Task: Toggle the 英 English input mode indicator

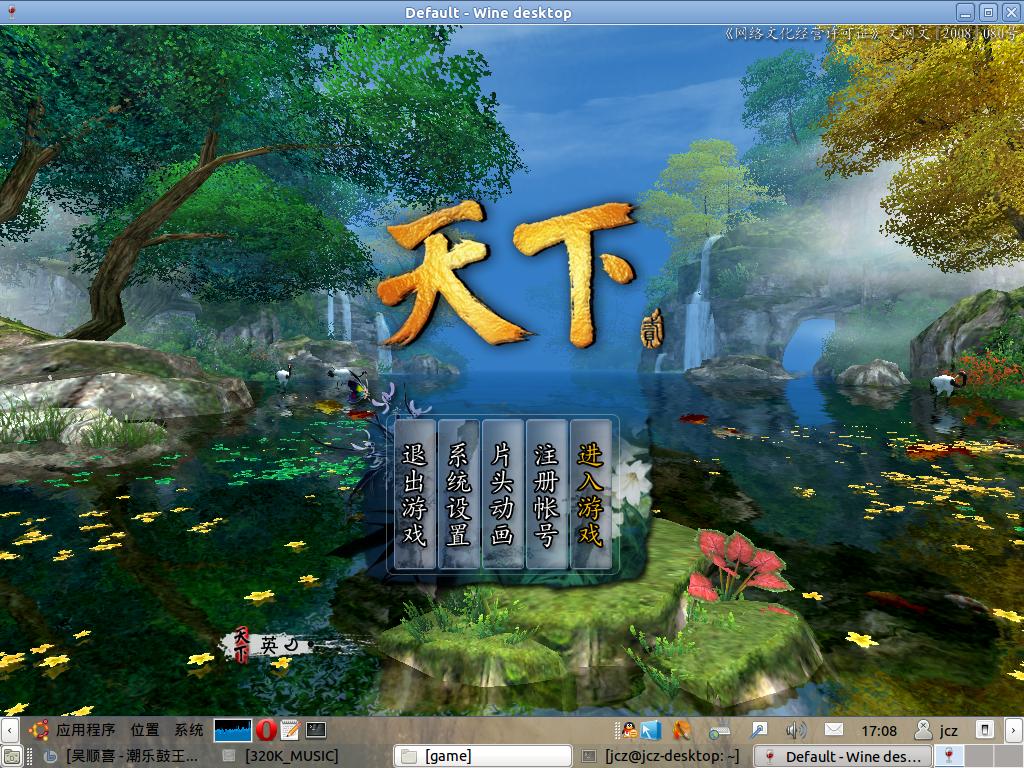Action: 269,645
